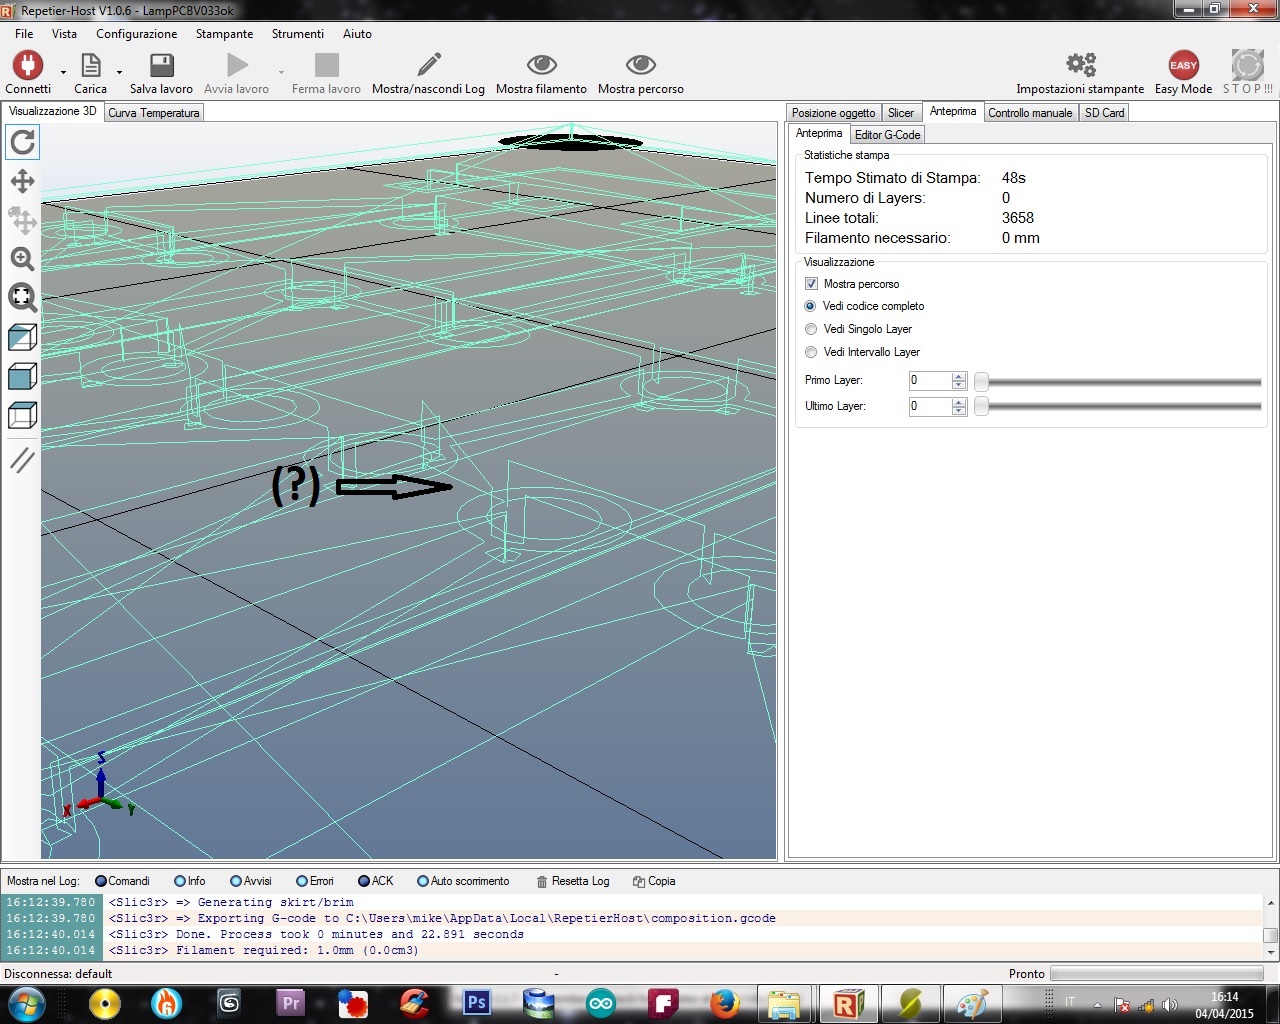
Task: Open the Carica dropdown arrow
Action: pyautogui.click(x=119, y=72)
